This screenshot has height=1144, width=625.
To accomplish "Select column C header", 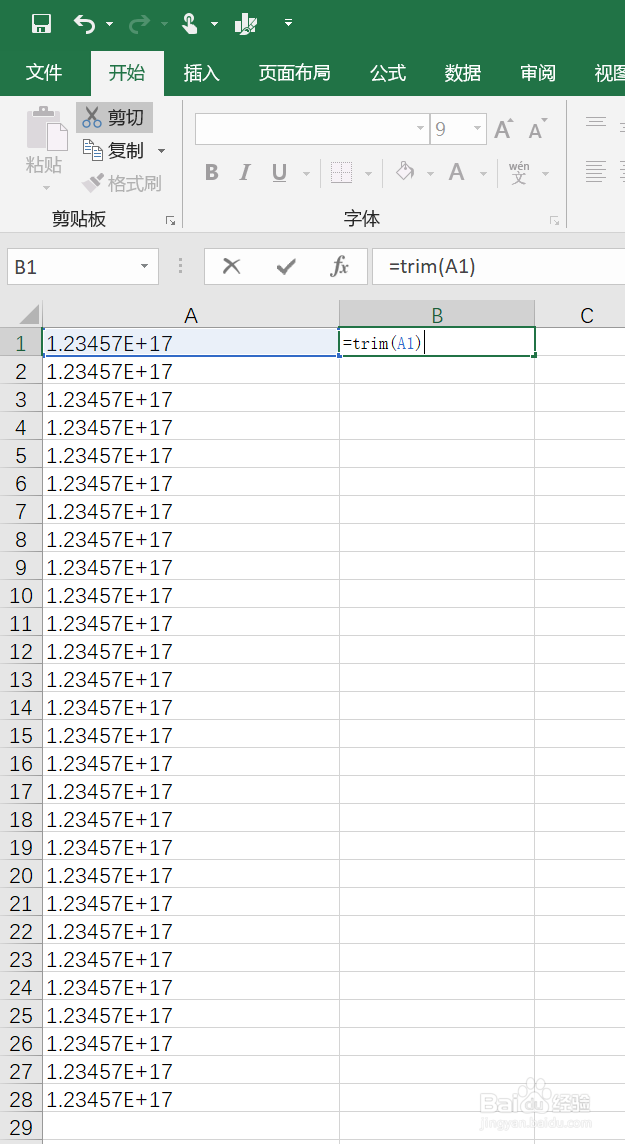I will [586, 314].
